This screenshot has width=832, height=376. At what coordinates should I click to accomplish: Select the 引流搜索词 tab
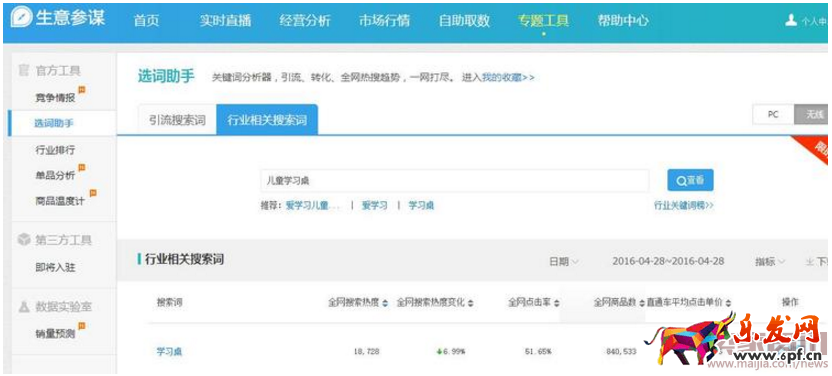tap(177, 120)
